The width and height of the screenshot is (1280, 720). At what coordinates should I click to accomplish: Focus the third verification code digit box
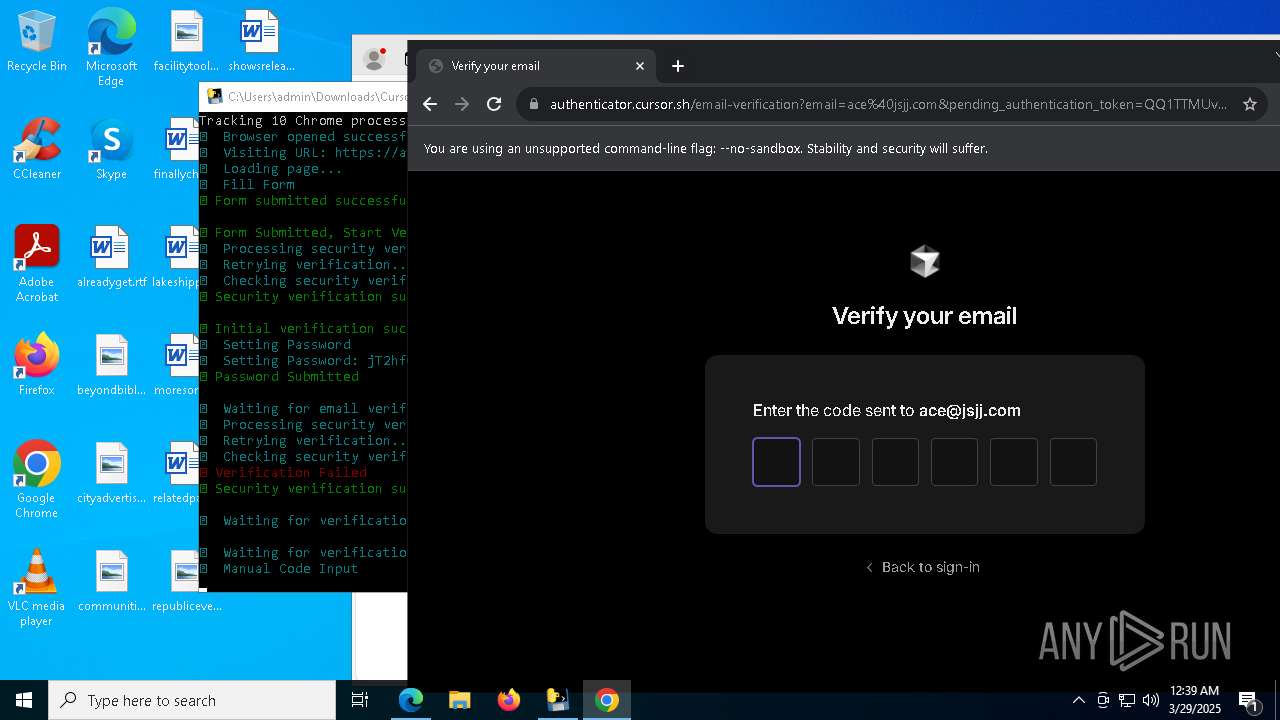point(895,462)
